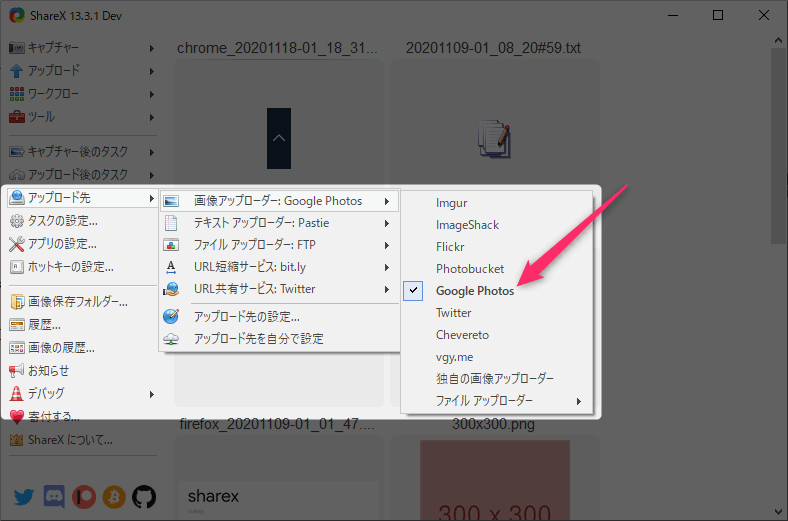The image size is (788, 521).
Task: Click the キャプチャー後のタスク icon
Action: [17, 152]
